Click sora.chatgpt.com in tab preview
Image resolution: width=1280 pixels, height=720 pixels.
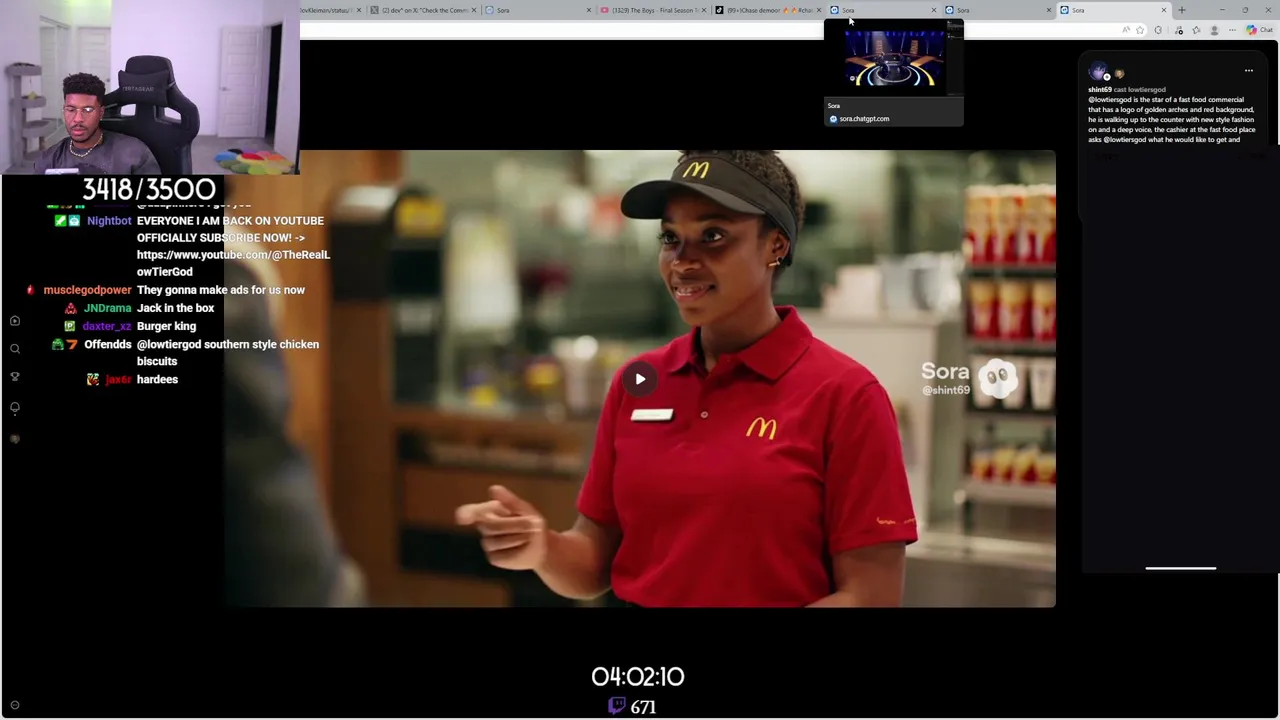[864, 119]
